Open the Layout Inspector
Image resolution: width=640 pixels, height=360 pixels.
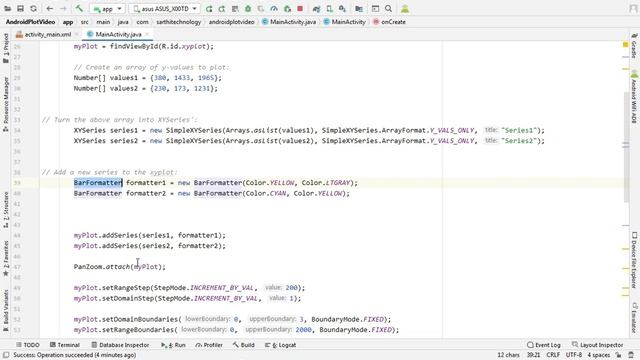[x=598, y=345]
